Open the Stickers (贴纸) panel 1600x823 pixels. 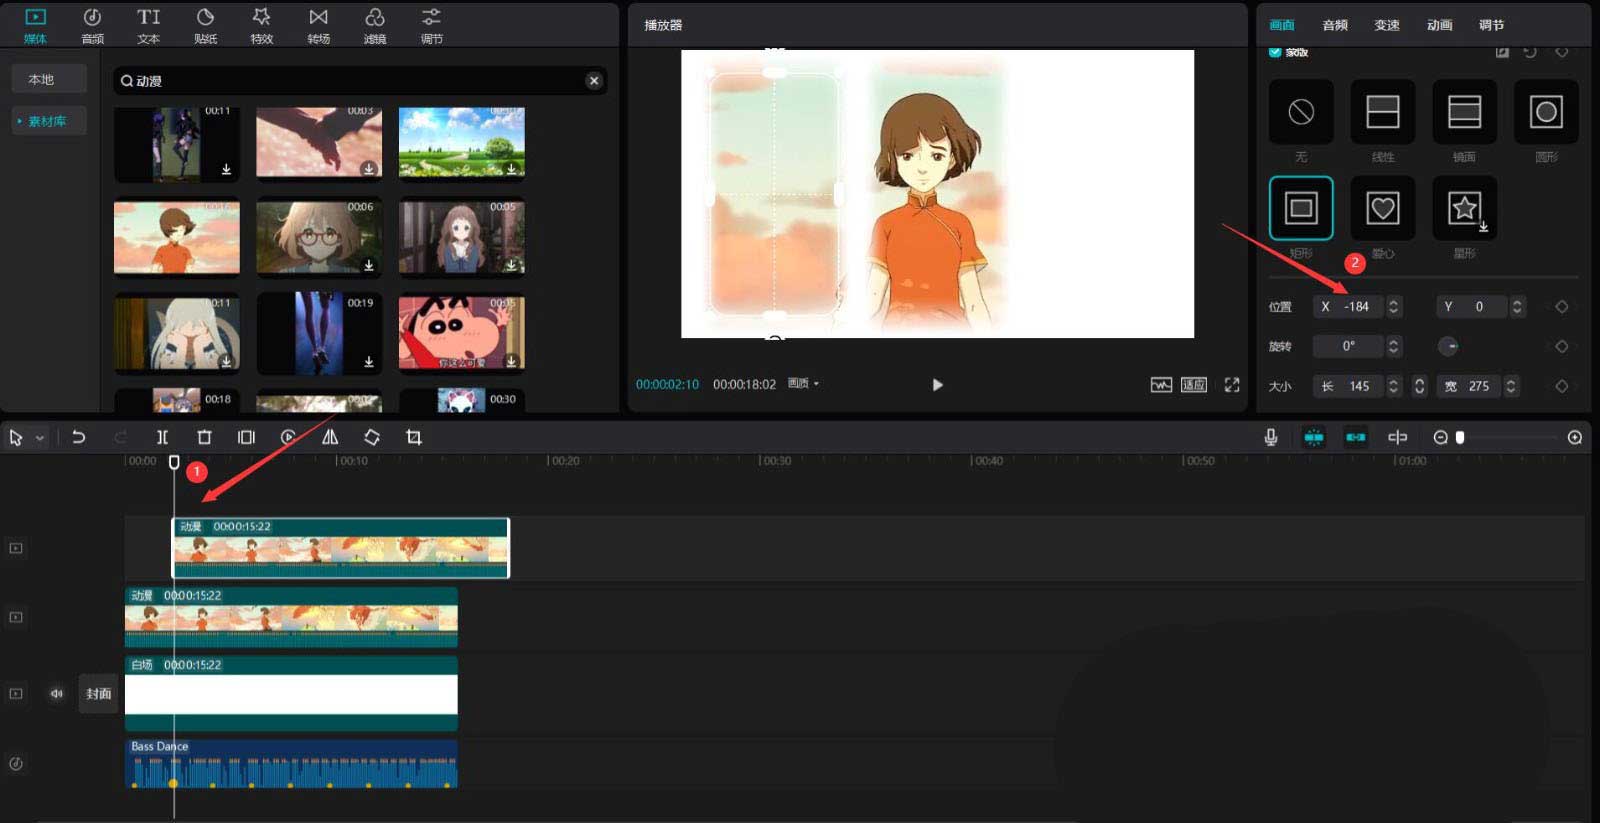tap(205, 25)
